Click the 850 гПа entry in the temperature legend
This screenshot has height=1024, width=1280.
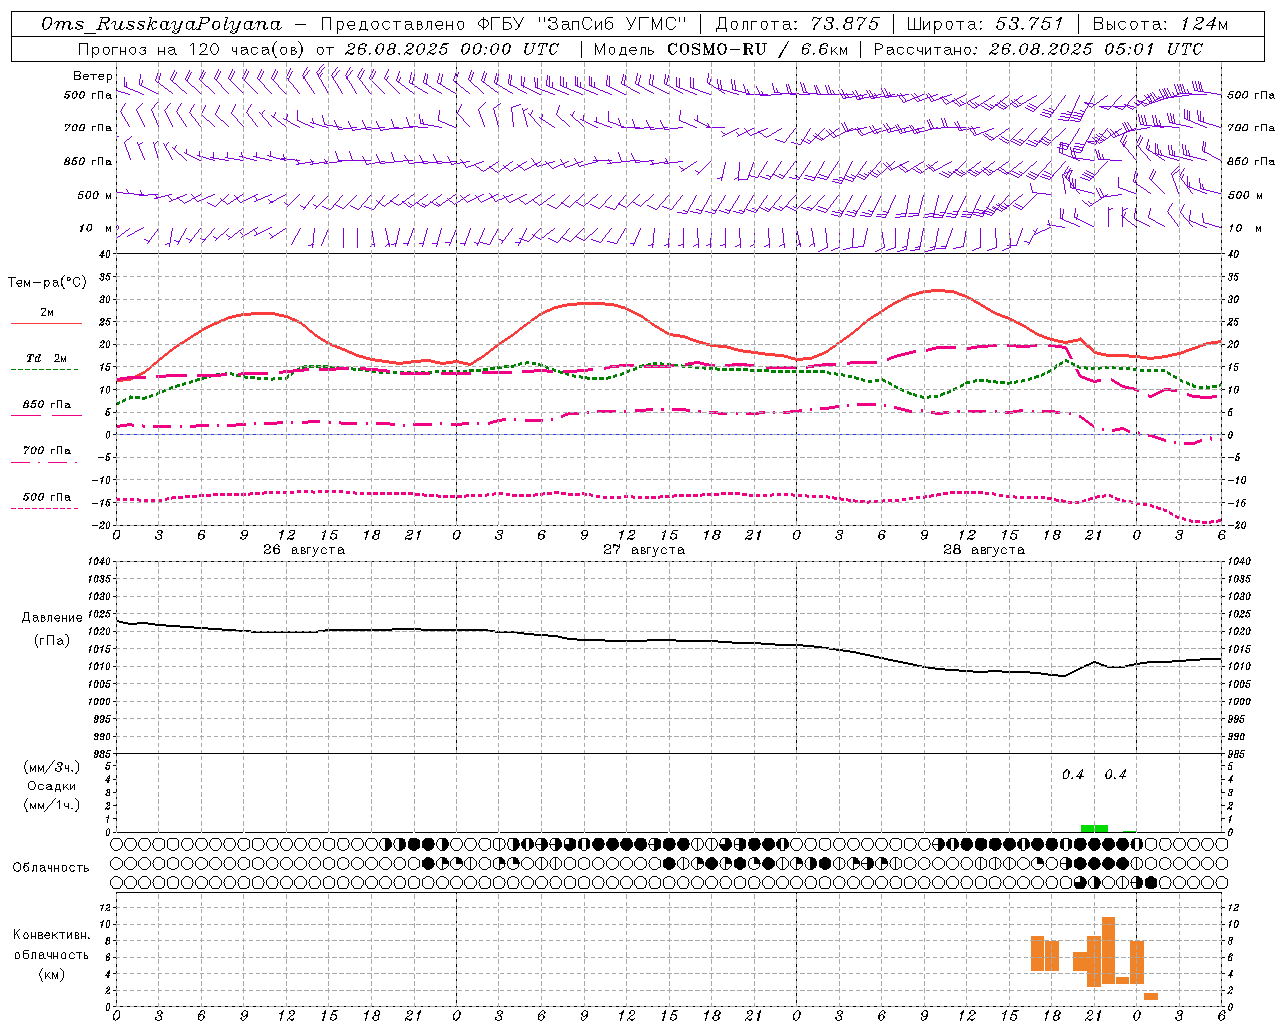(x=46, y=405)
